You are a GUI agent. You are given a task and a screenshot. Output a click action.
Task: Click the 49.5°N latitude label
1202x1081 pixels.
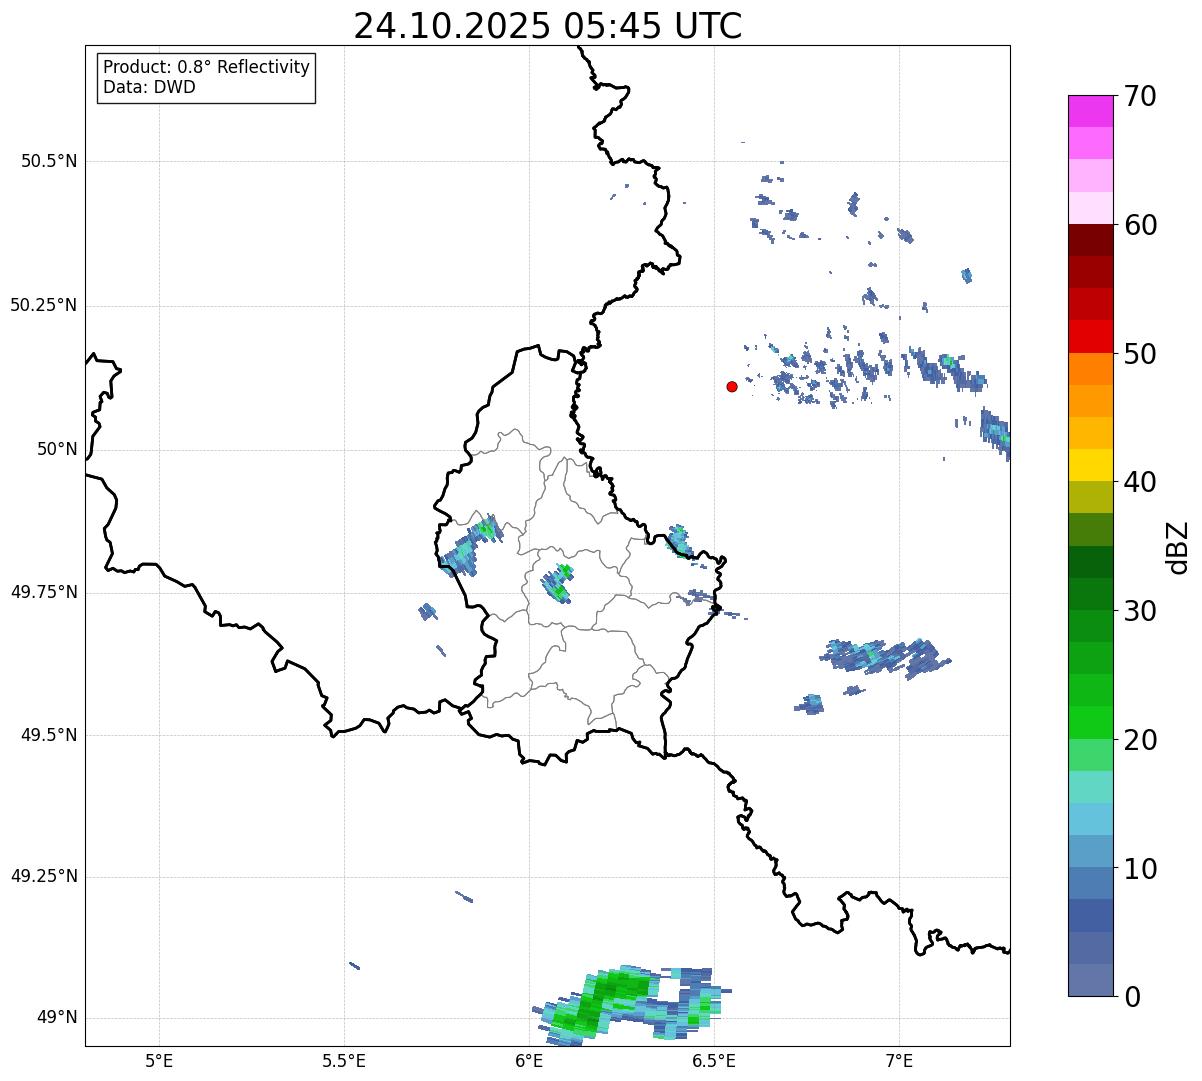coord(49,735)
